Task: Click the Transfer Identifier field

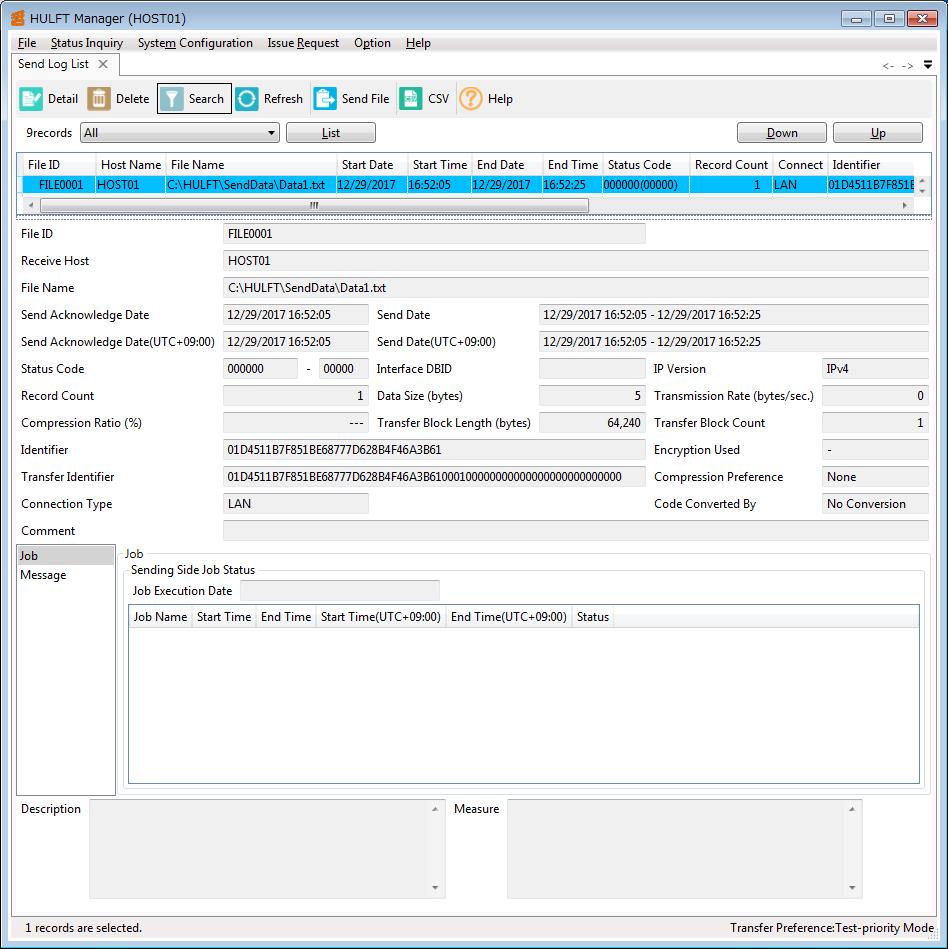Action: point(434,477)
